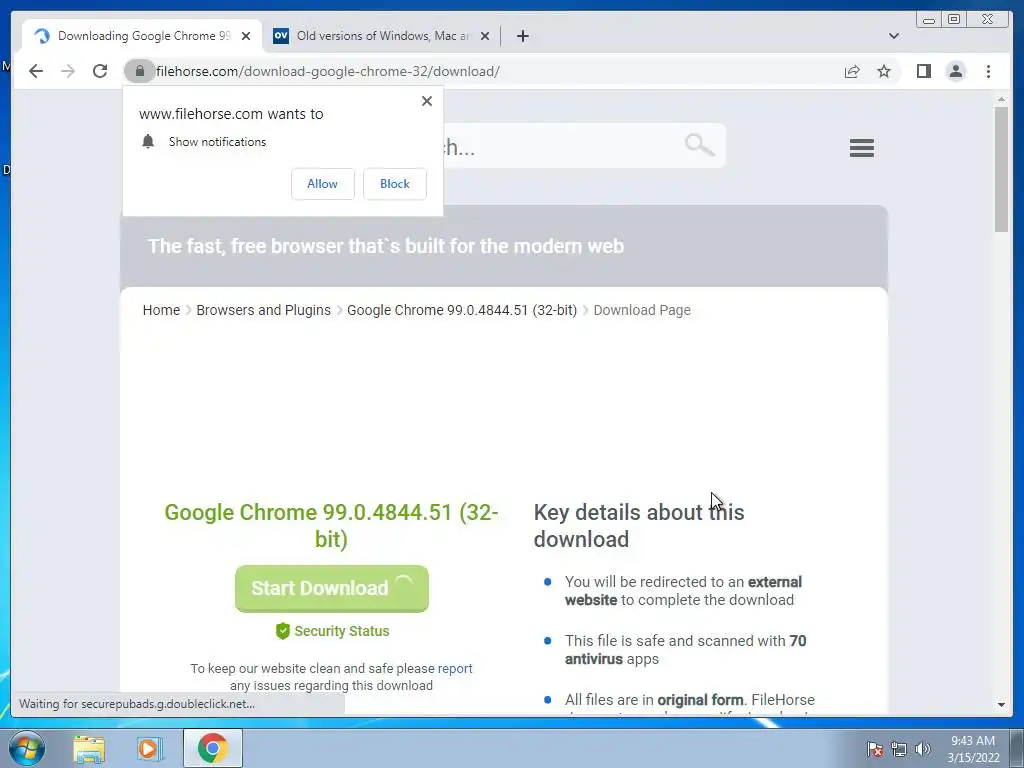Click the FileHorse search field
The width and height of the screenshot is (1024, 768).
pos(562,146)
